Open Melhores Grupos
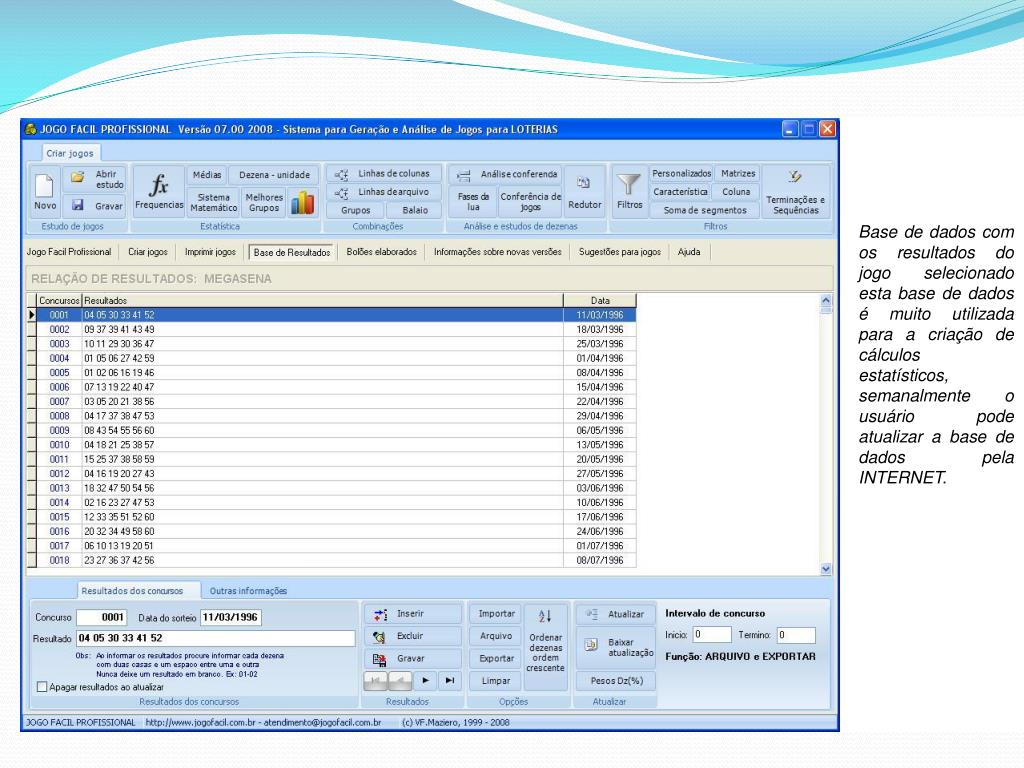Image resolution: width=1024 pixels, height=768 pixels. point(264,202)
